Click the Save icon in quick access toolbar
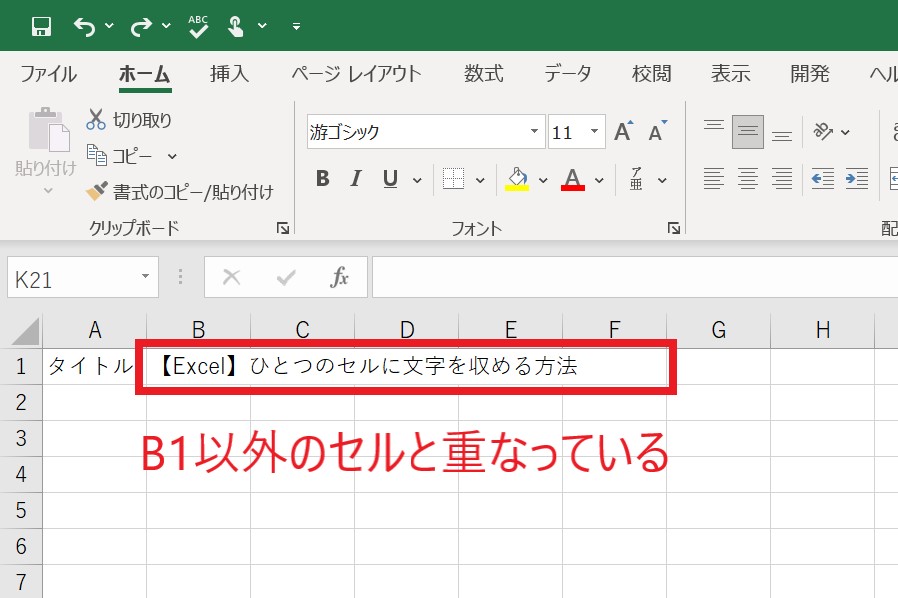 pyautogui.click(x=41, y=26)
